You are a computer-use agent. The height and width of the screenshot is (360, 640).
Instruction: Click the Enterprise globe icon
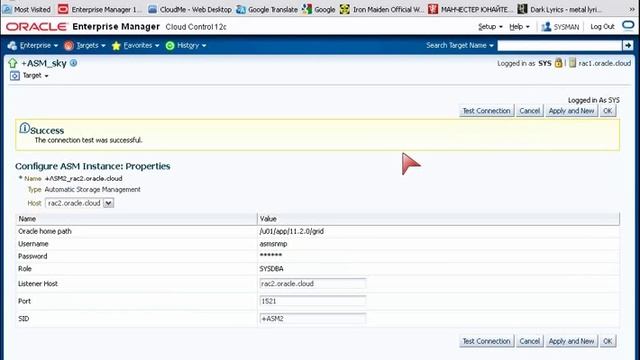[x=12, y=46]
